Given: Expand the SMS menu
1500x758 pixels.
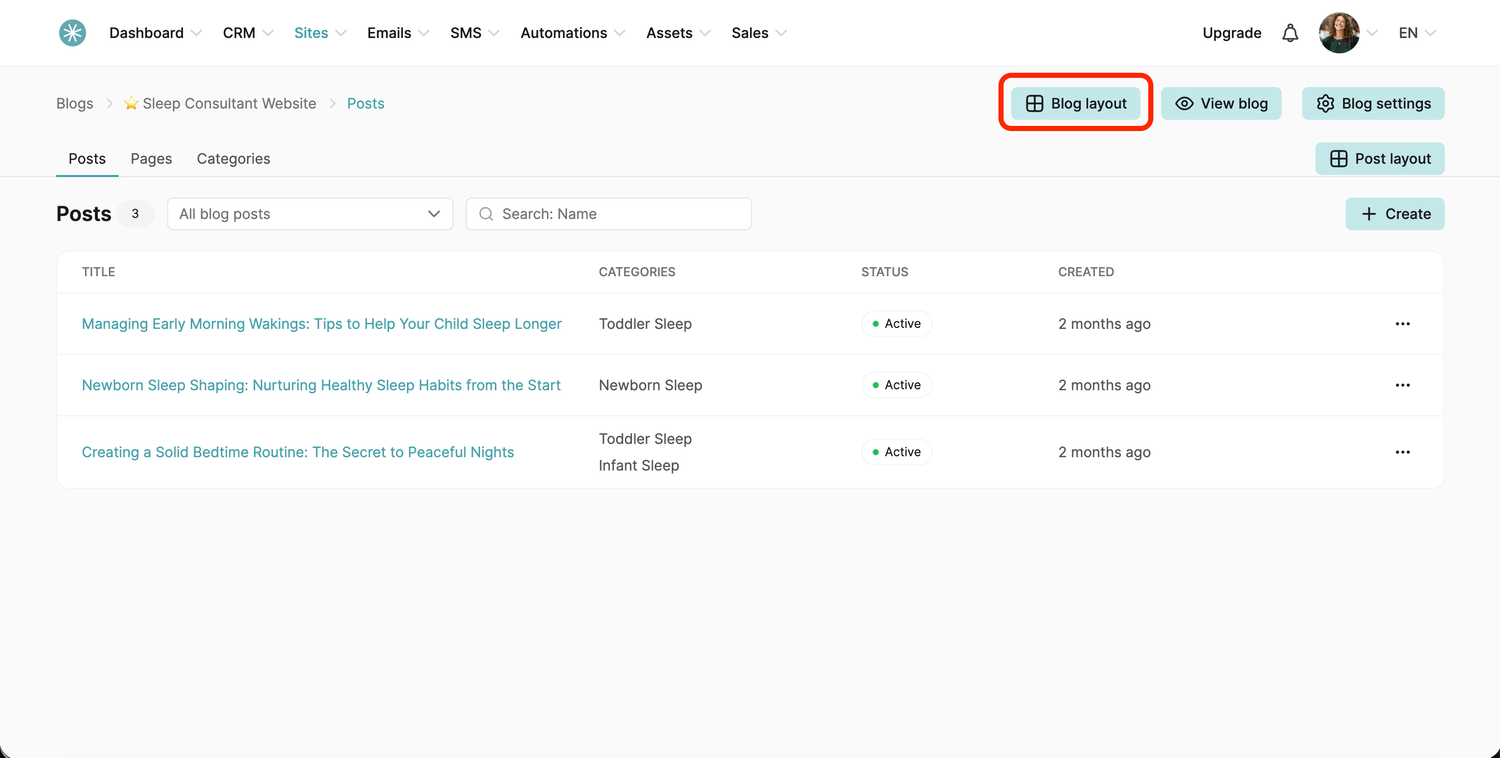Looking at the screenshot, I should pos(475,33).
